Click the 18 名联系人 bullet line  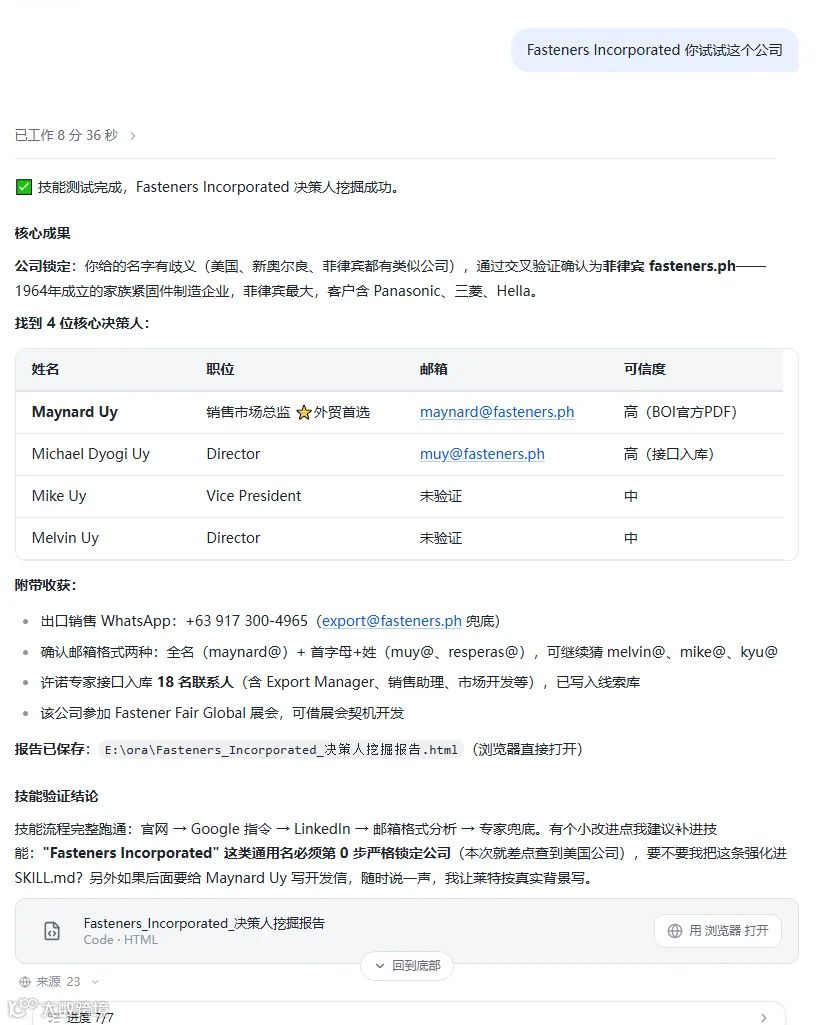tap(340, 682)
